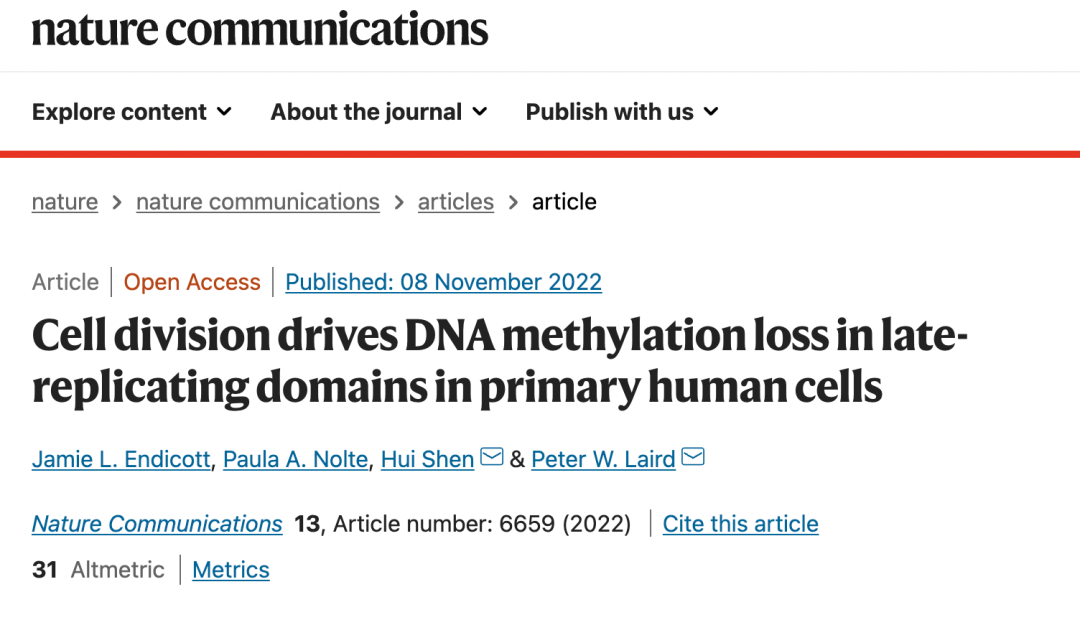Click the envelope icon after Peter W. Laird
This screenshot has width=1080, height=630.
pyautogui.click(x=693, y=458)
